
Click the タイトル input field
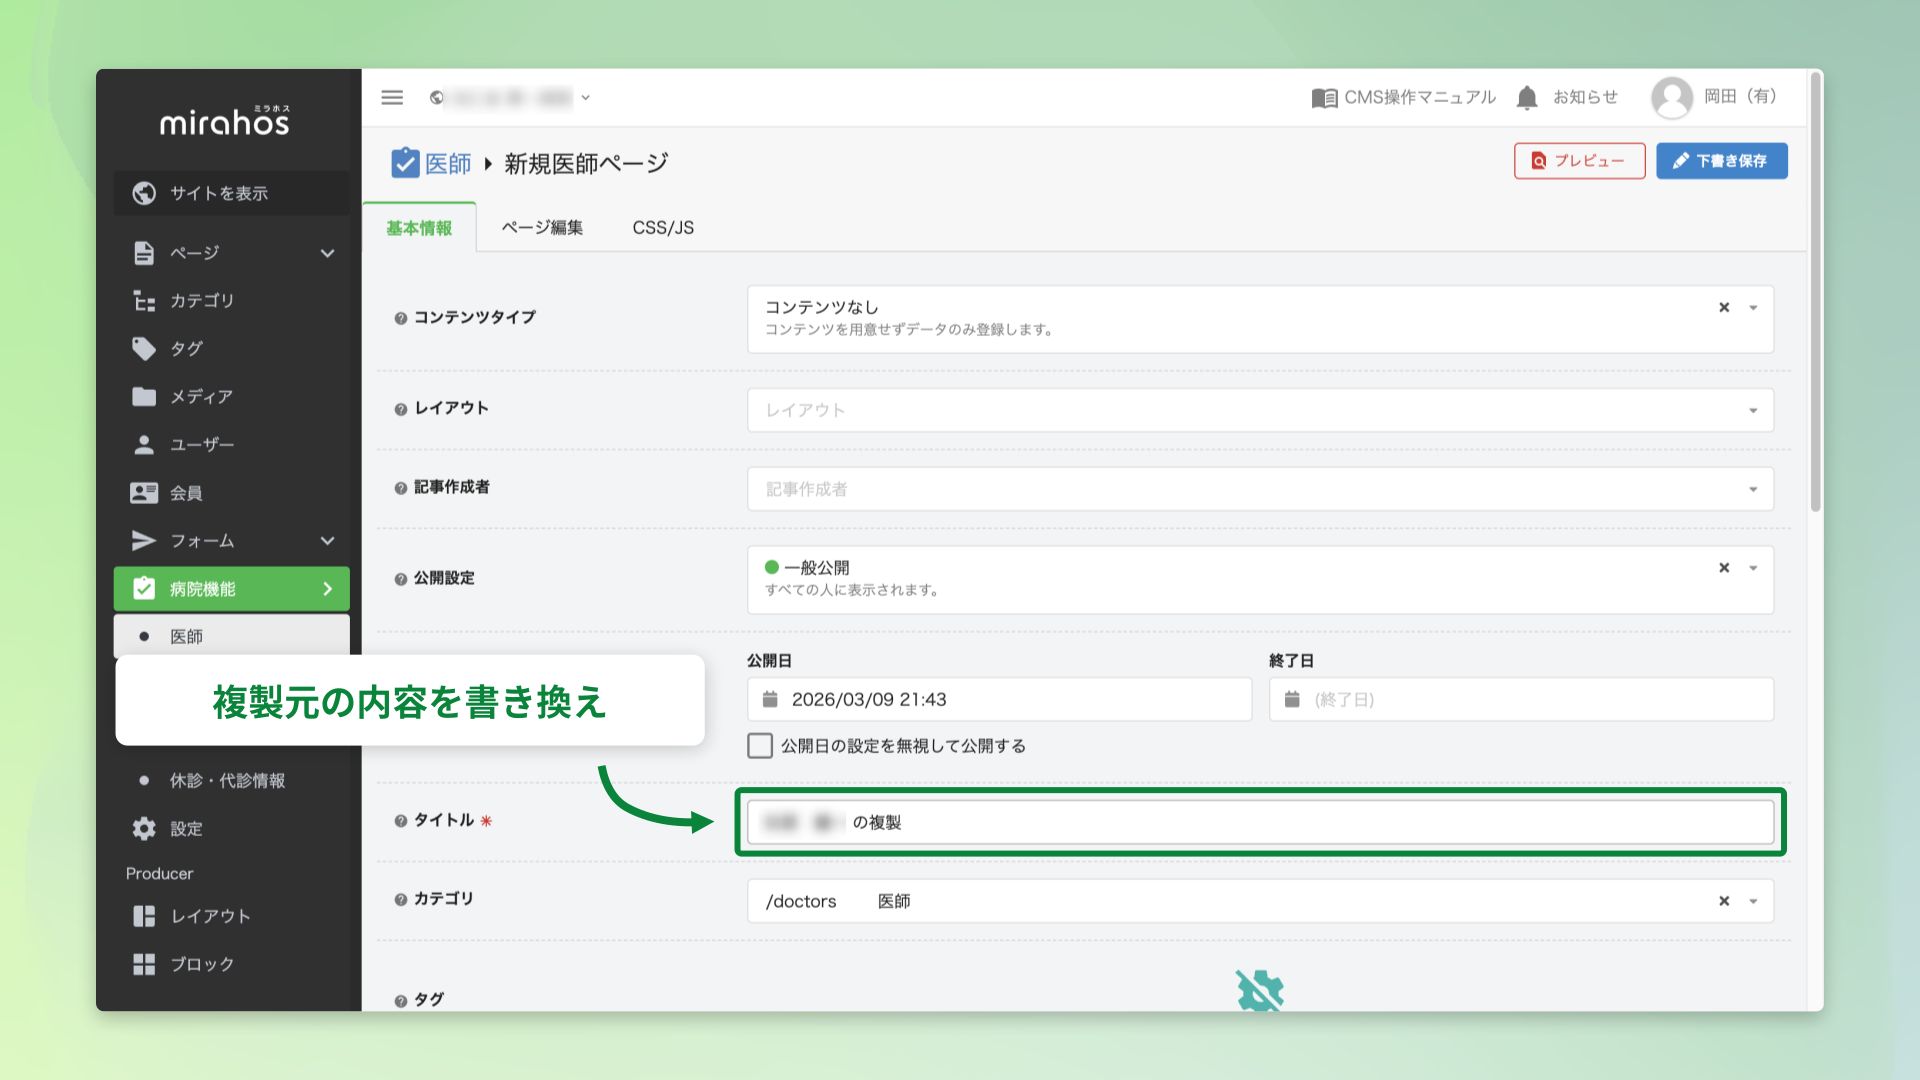click(1260, 822)
